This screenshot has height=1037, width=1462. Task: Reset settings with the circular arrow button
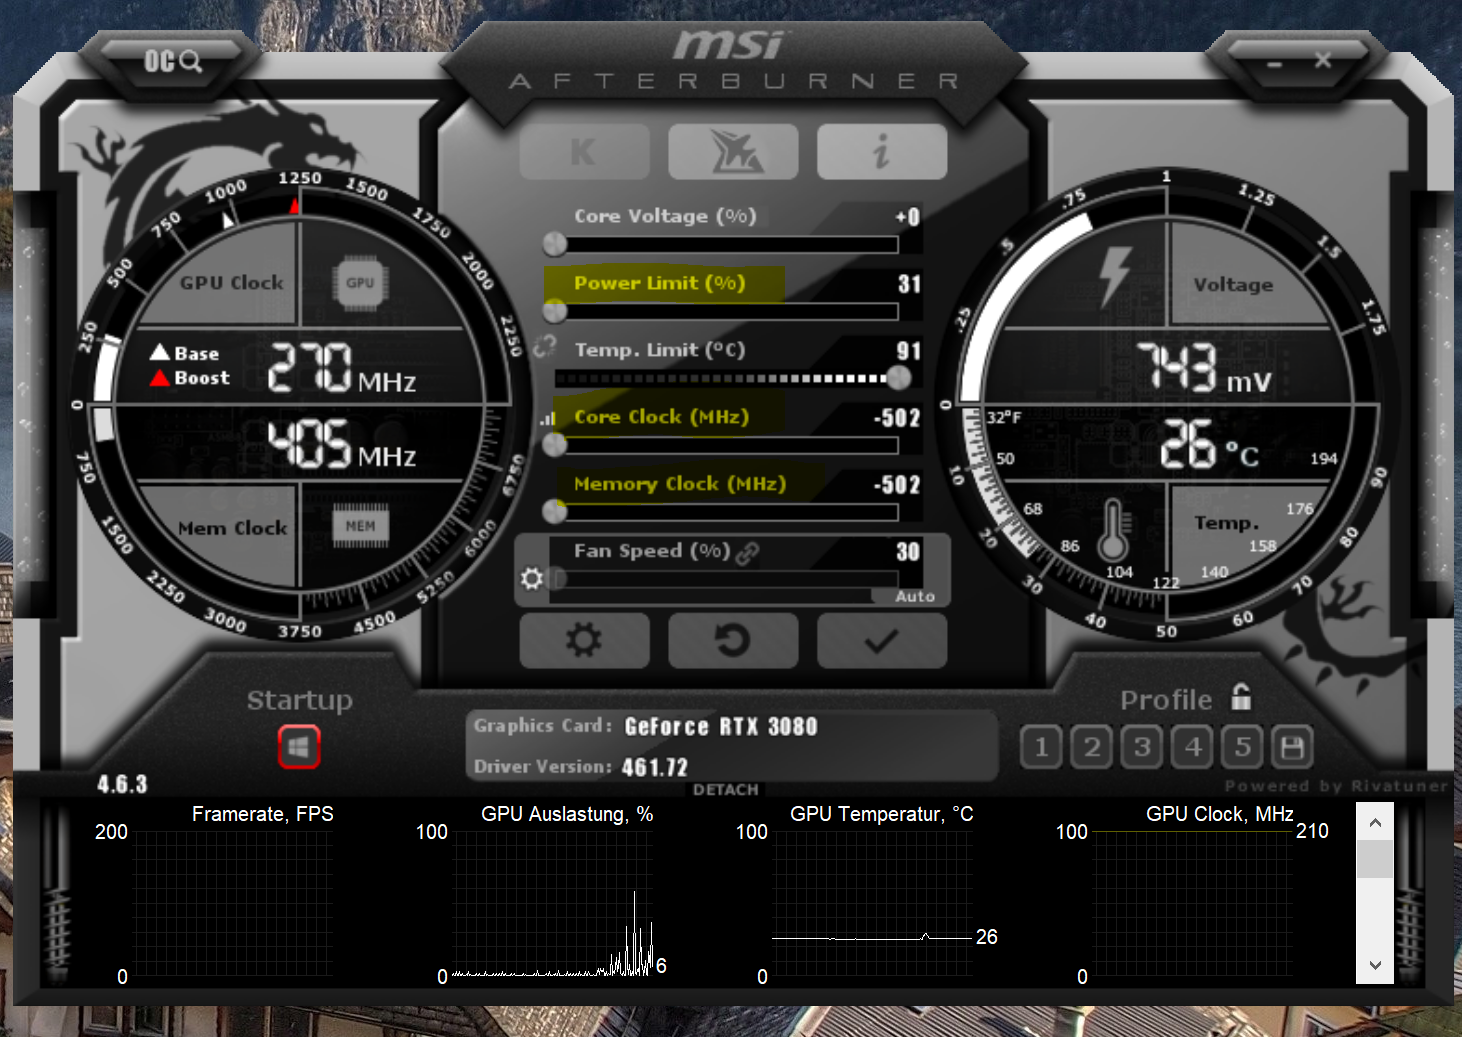point(733,640)
